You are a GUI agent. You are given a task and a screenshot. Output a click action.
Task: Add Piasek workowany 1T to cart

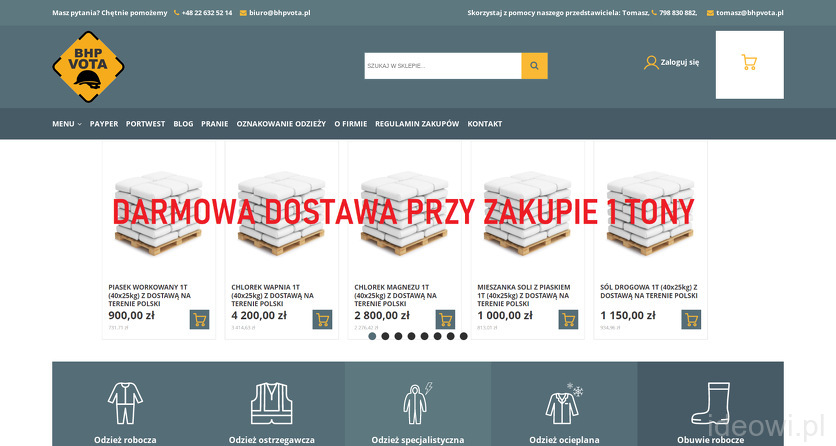[x=199, y=320]
